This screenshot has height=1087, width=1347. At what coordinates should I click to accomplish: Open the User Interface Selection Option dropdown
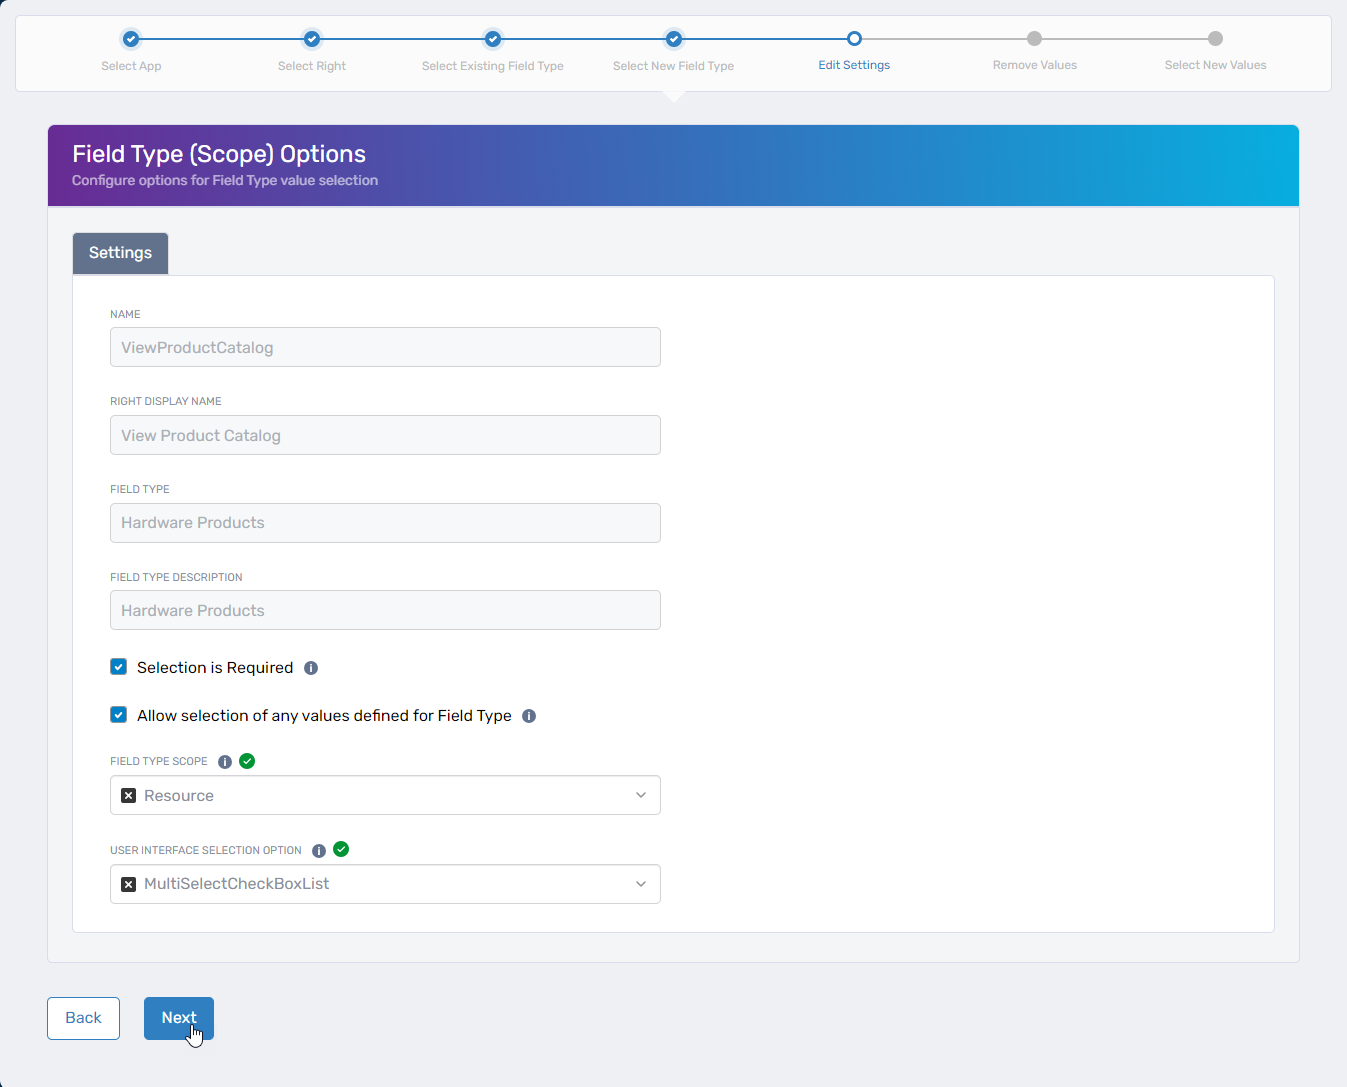pos(640,884)
